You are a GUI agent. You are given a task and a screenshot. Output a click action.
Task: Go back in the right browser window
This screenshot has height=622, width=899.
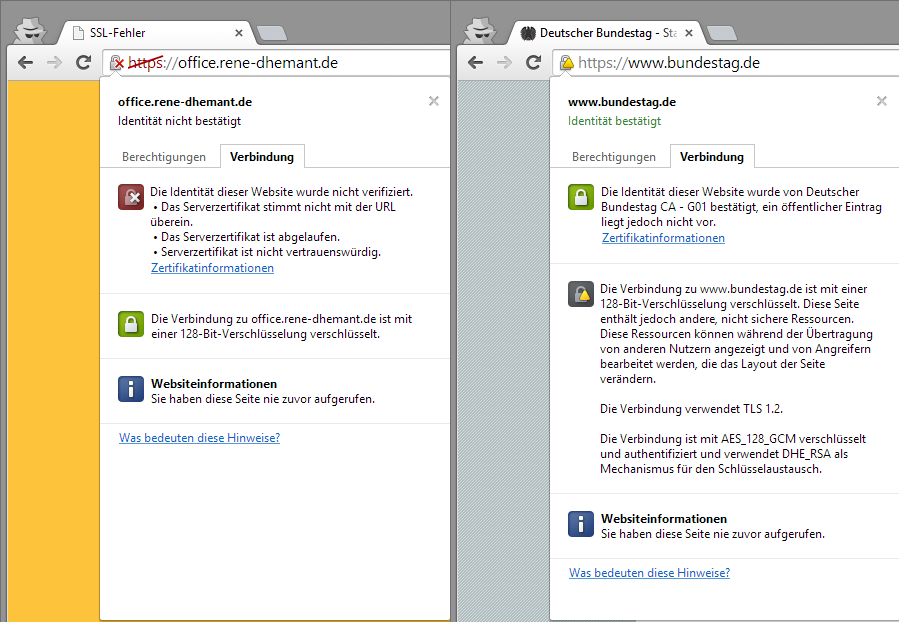pos(476,63)
